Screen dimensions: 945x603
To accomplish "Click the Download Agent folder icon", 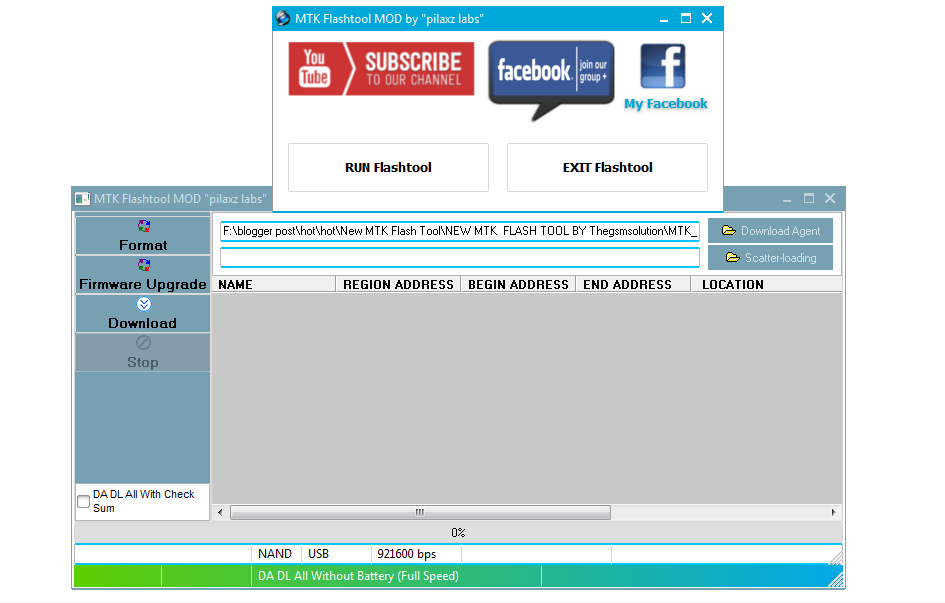I will tap(729, 230).
